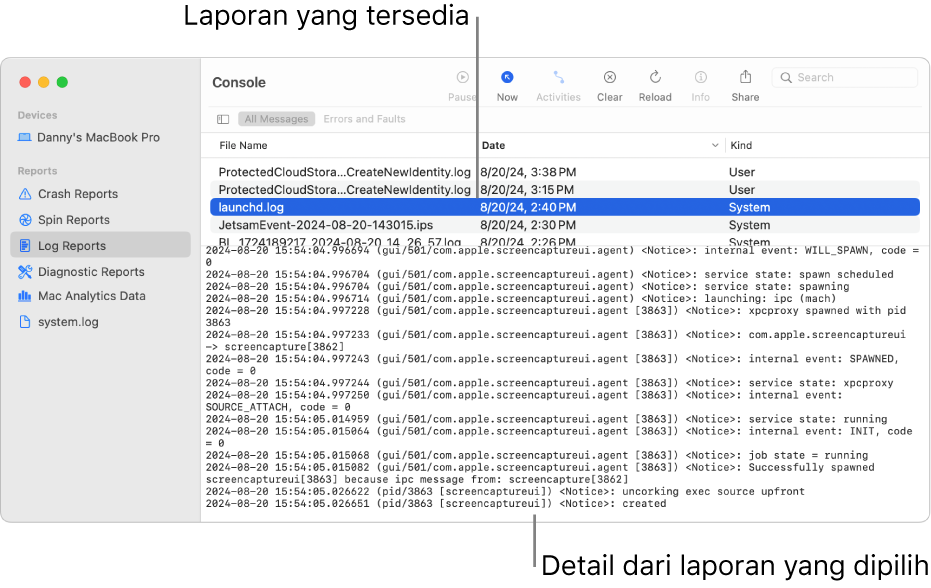Image resolution: width=931 pixels, height=588 pixels.
Task: Click the Now toolbar button
Action: click(507, 86)
